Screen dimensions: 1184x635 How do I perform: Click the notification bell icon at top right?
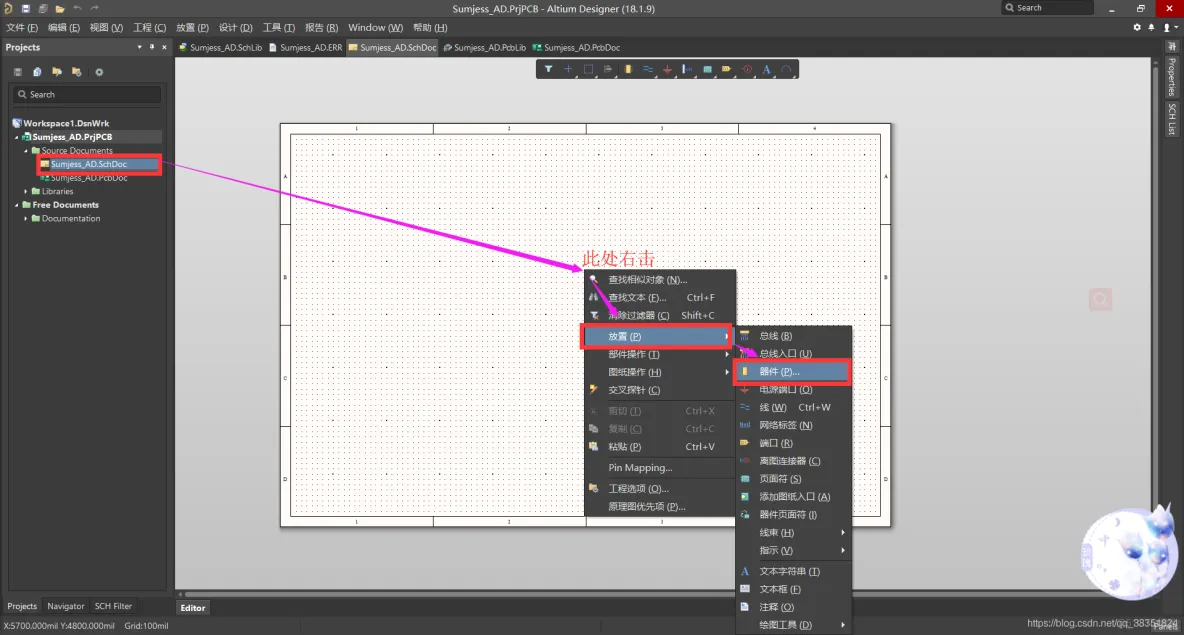click(1152, 27)
